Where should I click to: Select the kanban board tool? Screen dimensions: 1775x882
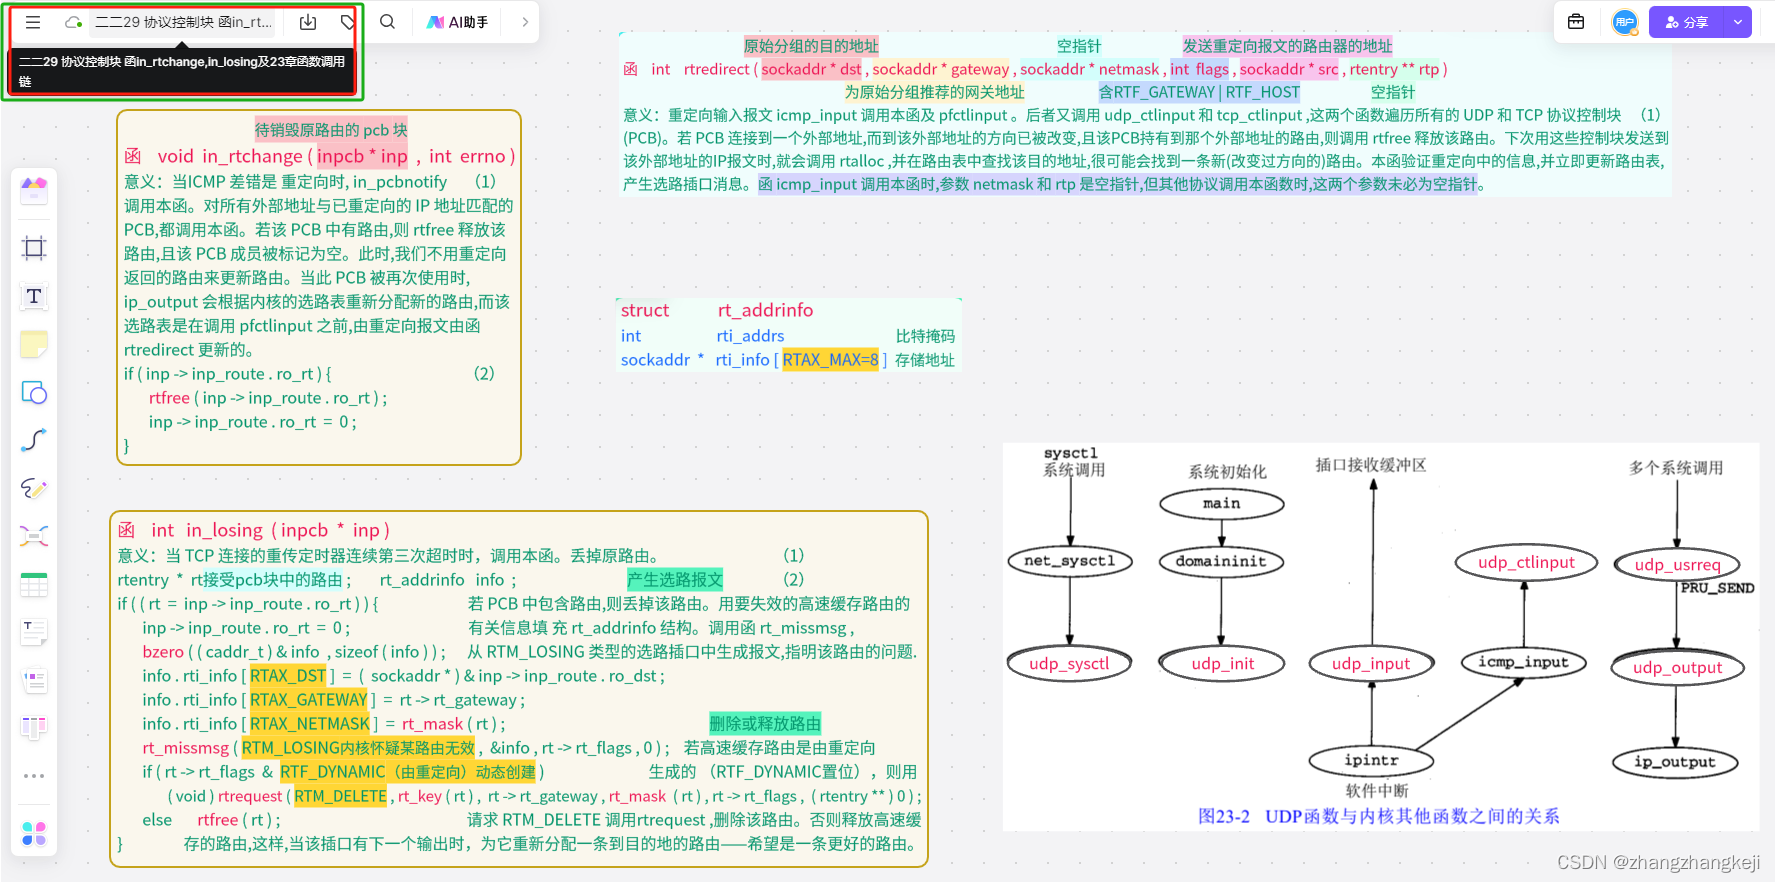coord(34,728)
